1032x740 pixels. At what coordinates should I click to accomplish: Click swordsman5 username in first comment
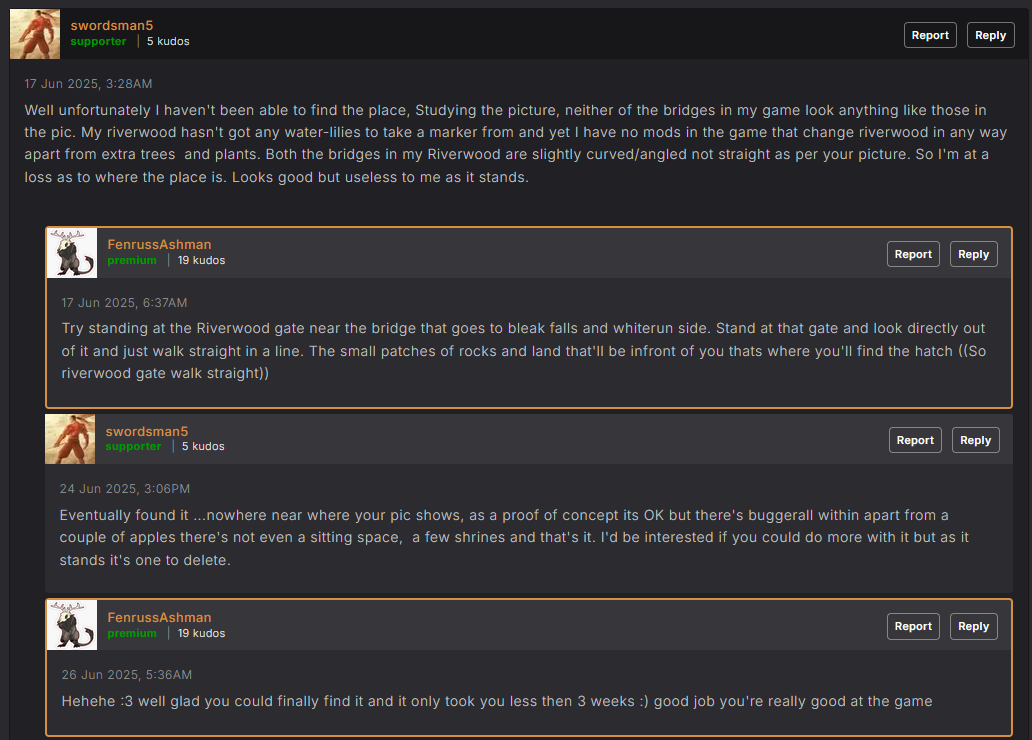pyautogui.click(x=112, y=26)
